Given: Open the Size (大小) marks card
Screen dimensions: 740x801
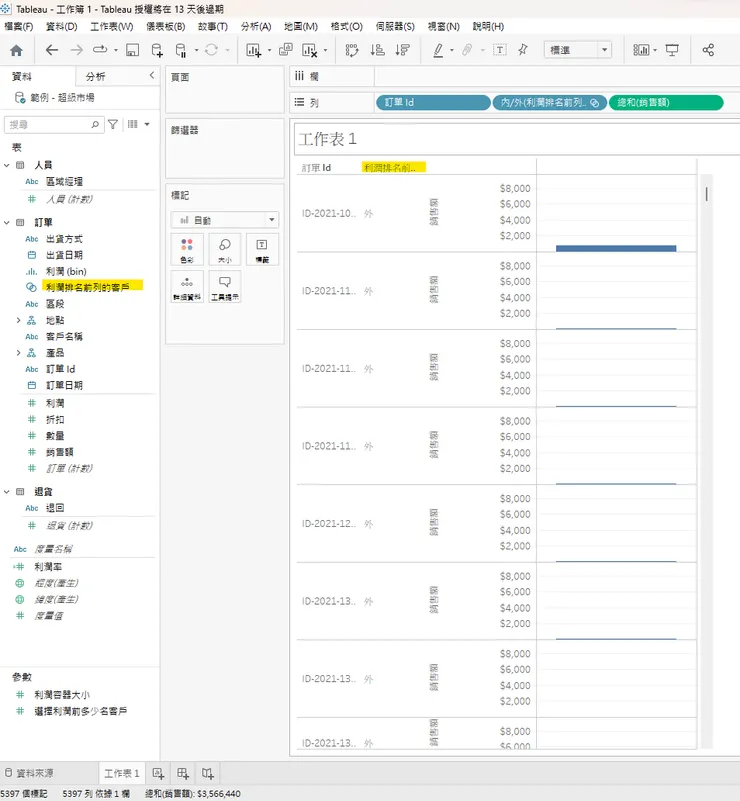Looking at the screenshot, I should coord(225,249).
